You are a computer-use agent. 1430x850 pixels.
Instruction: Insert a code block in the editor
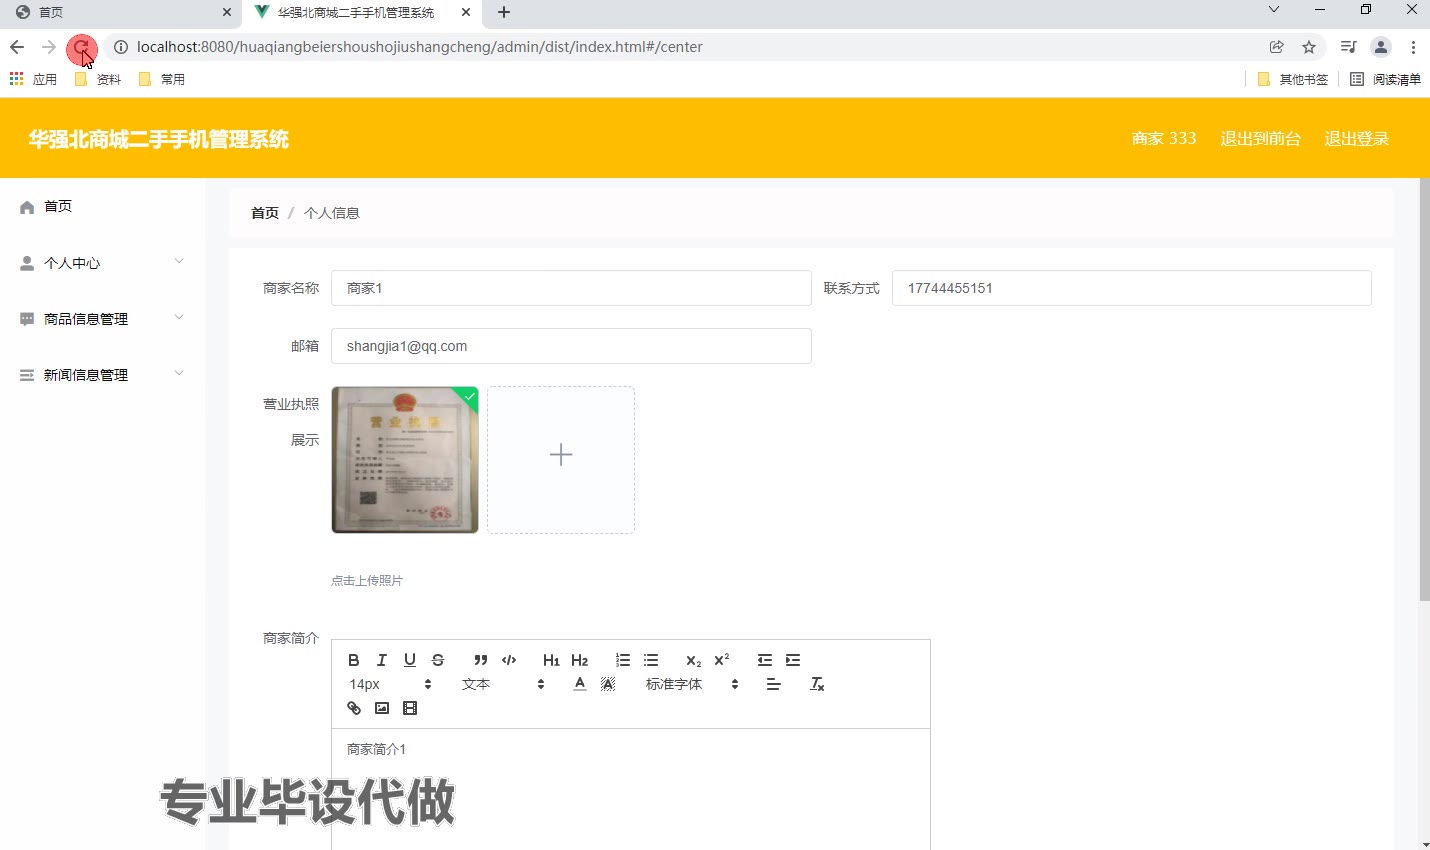pos(509,660)
